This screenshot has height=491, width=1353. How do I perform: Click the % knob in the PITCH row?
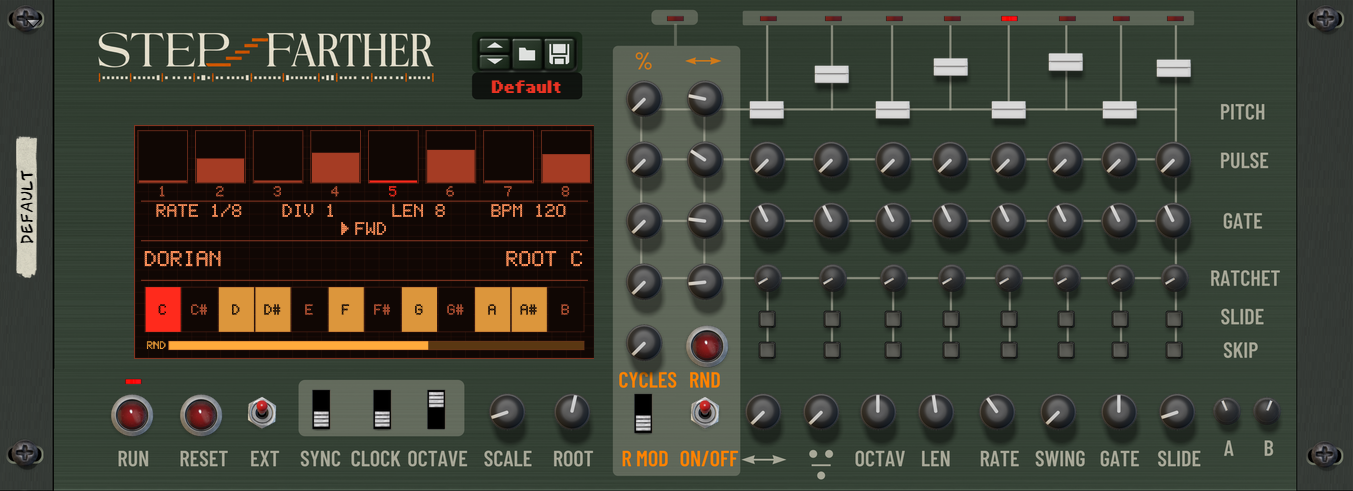coord(644,99)
